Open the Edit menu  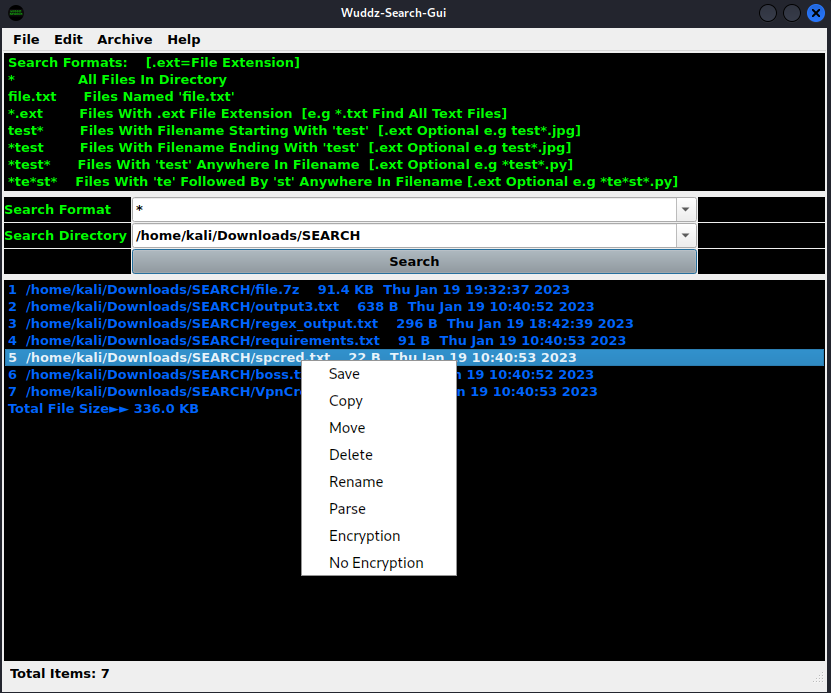pyautogui.click(x=68, y=40)
